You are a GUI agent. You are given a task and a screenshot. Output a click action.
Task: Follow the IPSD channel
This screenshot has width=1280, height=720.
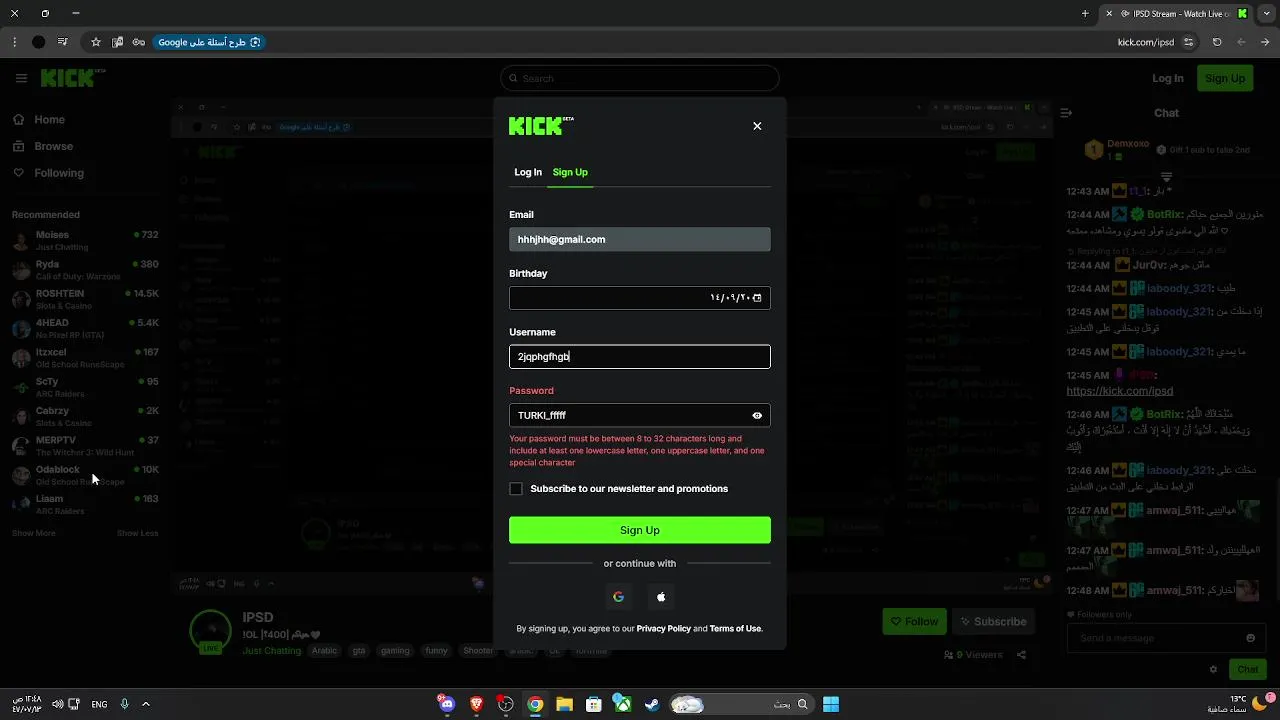(x=914, y=621)
